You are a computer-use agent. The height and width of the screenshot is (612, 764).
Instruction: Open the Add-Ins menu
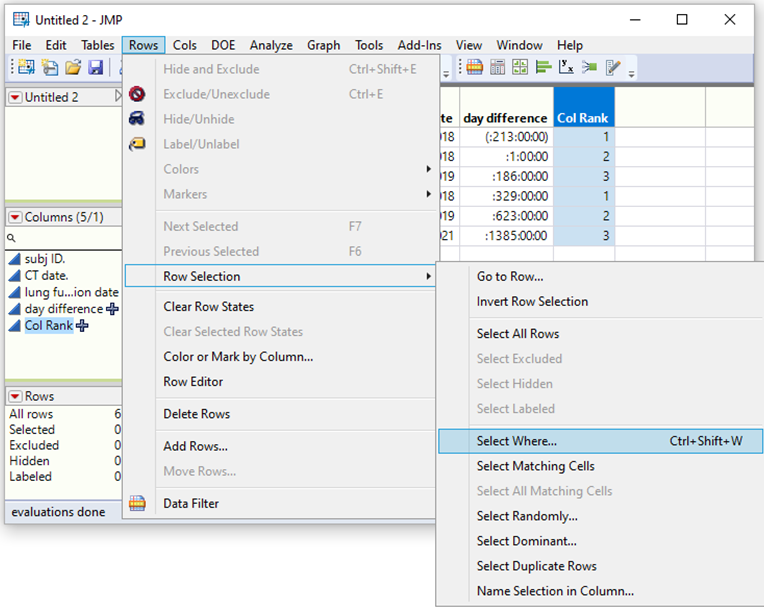pos(420,45)
